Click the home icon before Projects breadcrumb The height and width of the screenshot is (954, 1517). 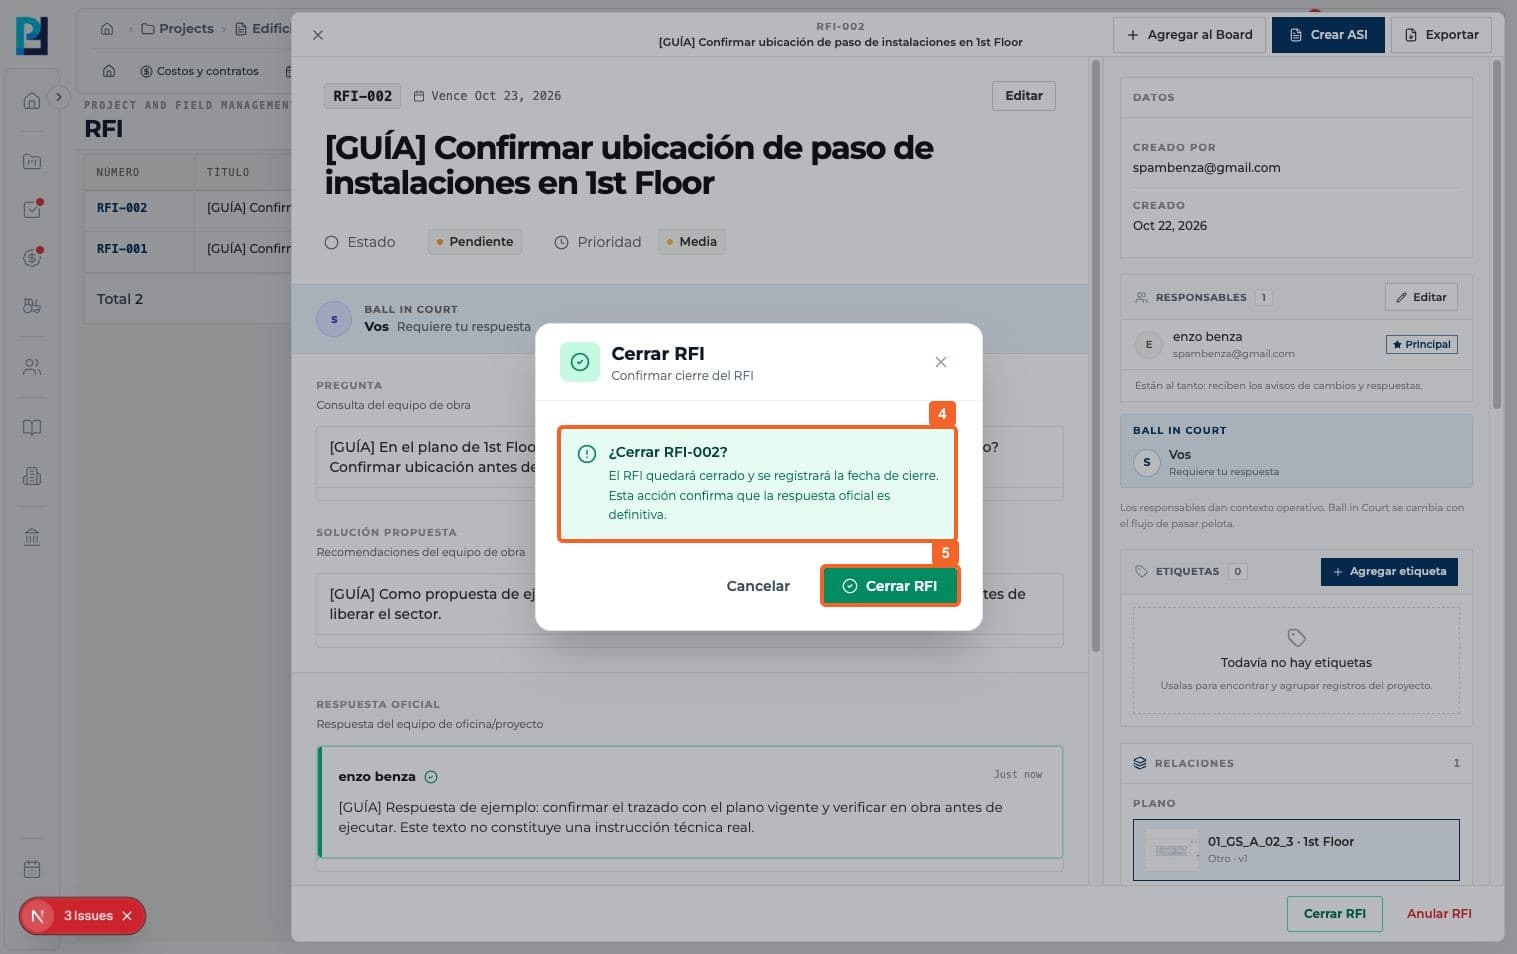107,29
